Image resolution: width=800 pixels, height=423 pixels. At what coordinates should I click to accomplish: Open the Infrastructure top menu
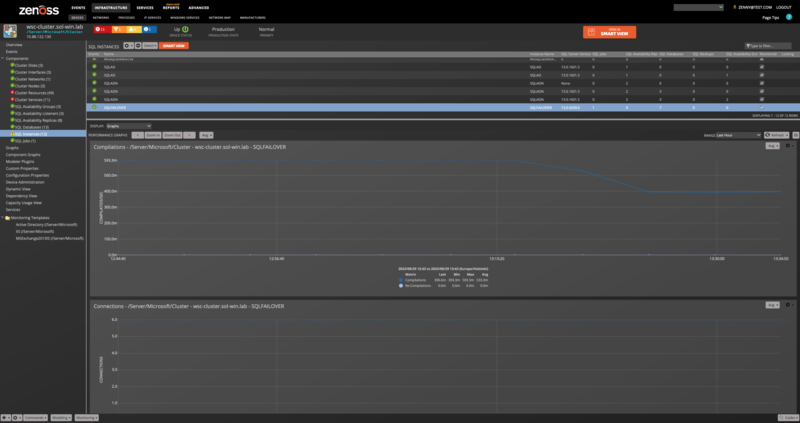tap(111, 8)
